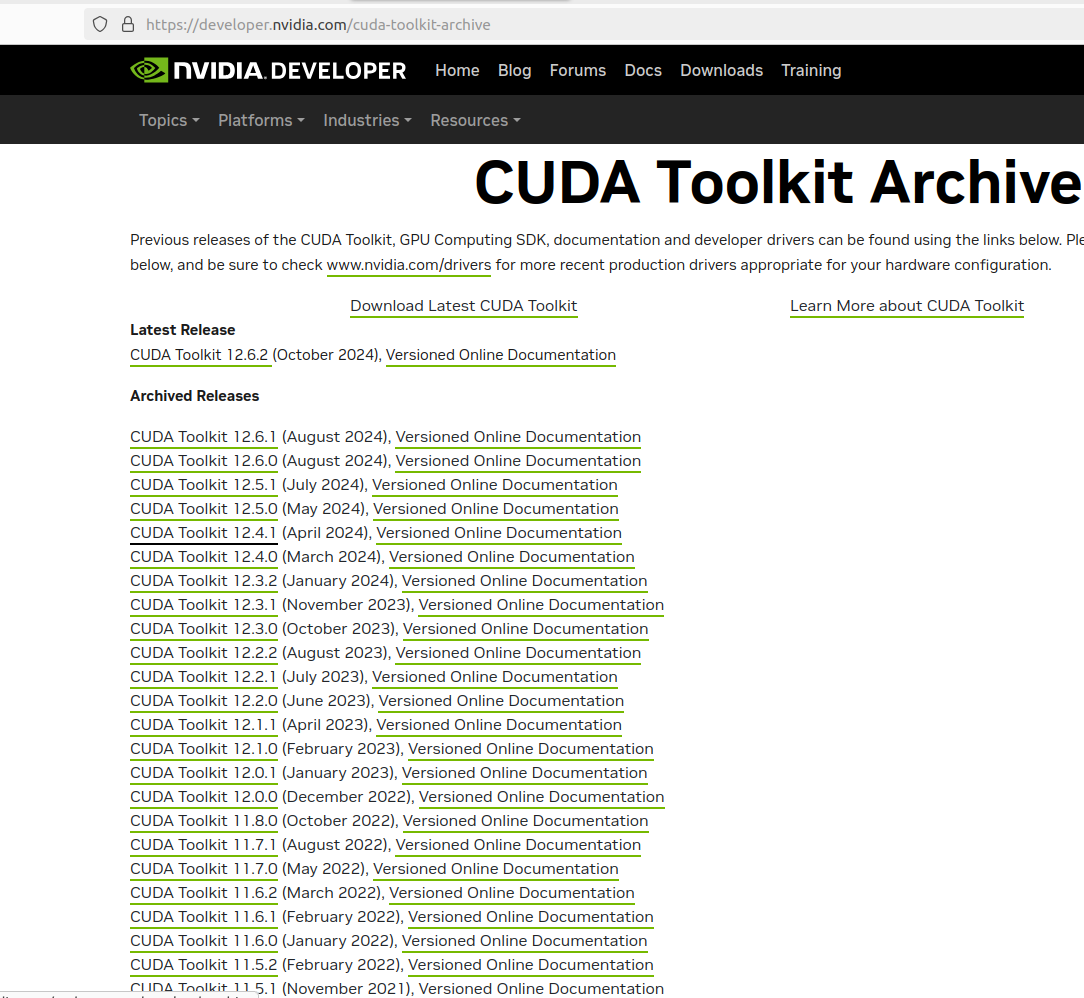
Task: Open CUDA Toolkit 11.7.1 link
Action: coord(203,845)
